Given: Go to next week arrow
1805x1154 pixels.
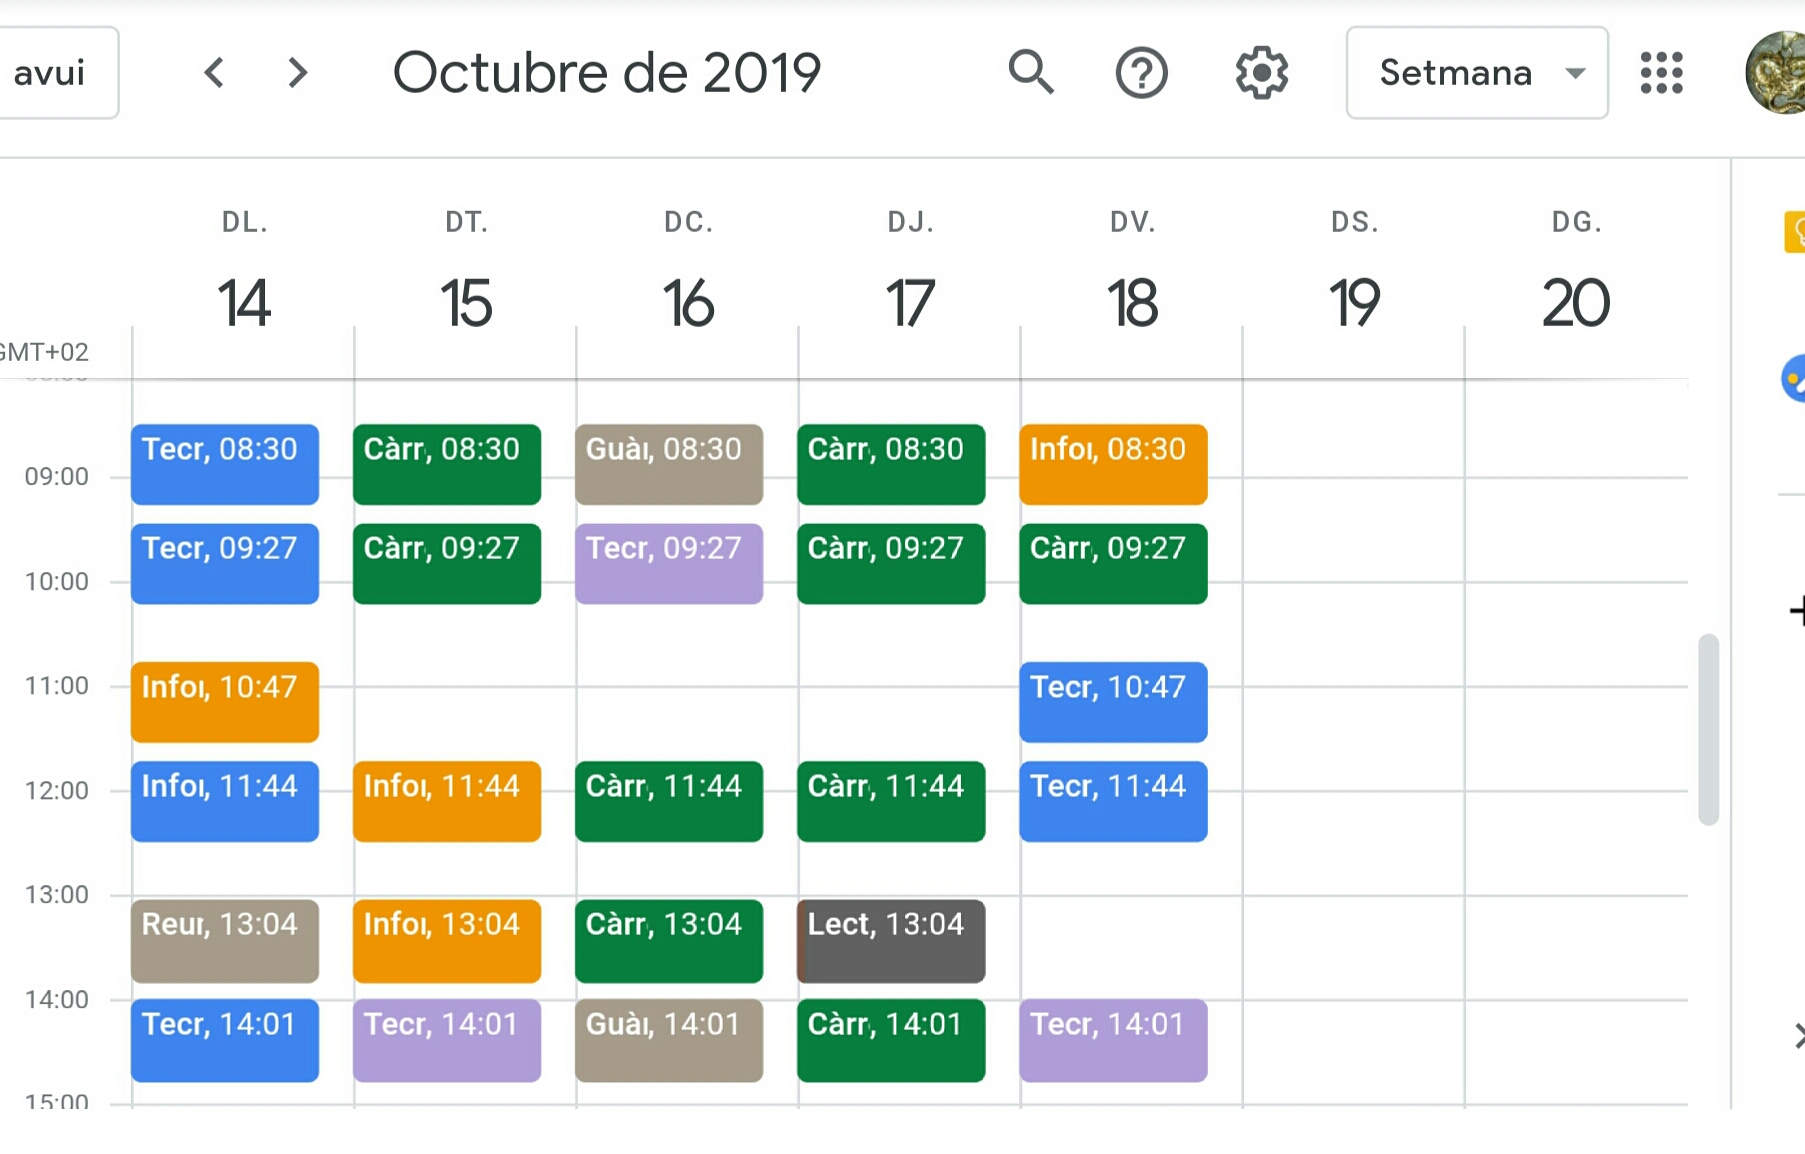Looking at the screenshot, I should (x=297, y=72).
